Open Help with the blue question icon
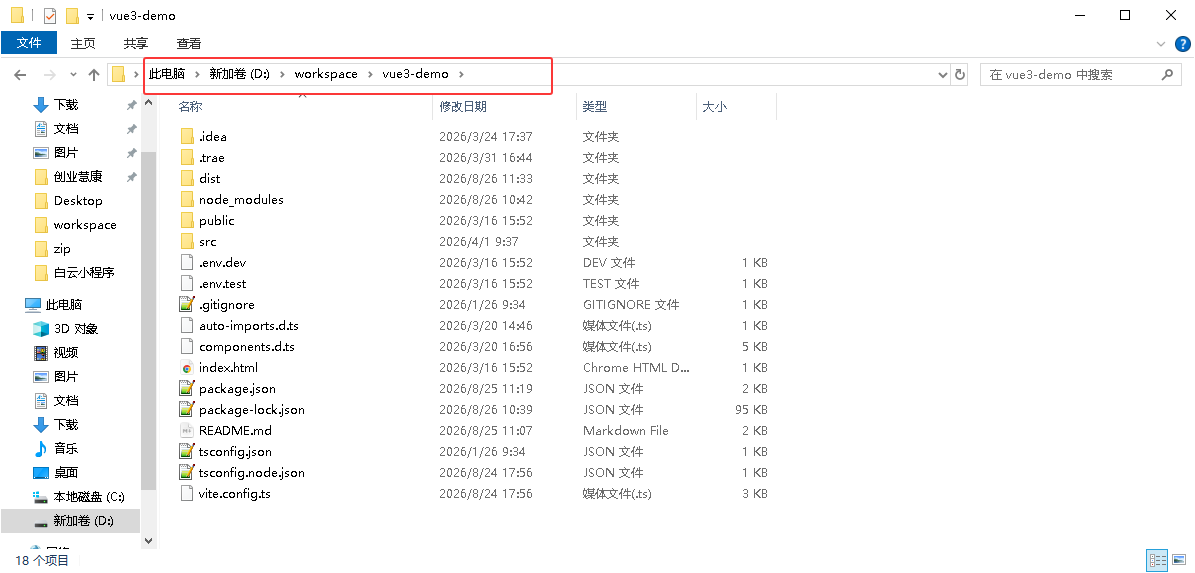 click(x=1183, y=43)
